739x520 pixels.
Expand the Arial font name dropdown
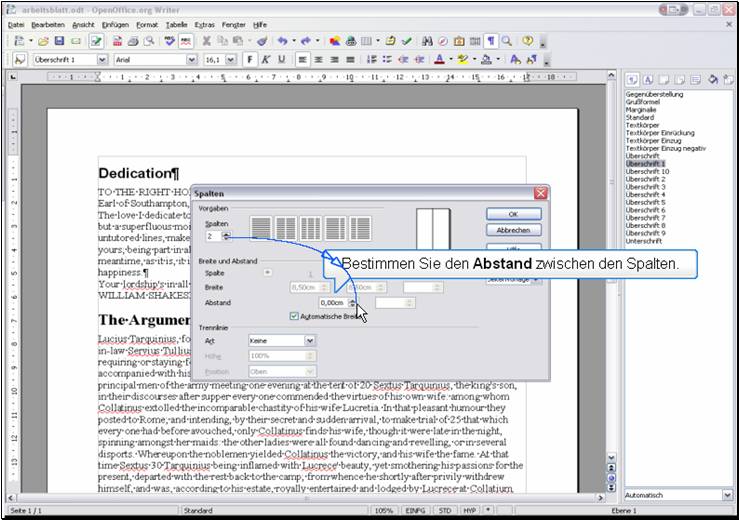pos(192,60)
